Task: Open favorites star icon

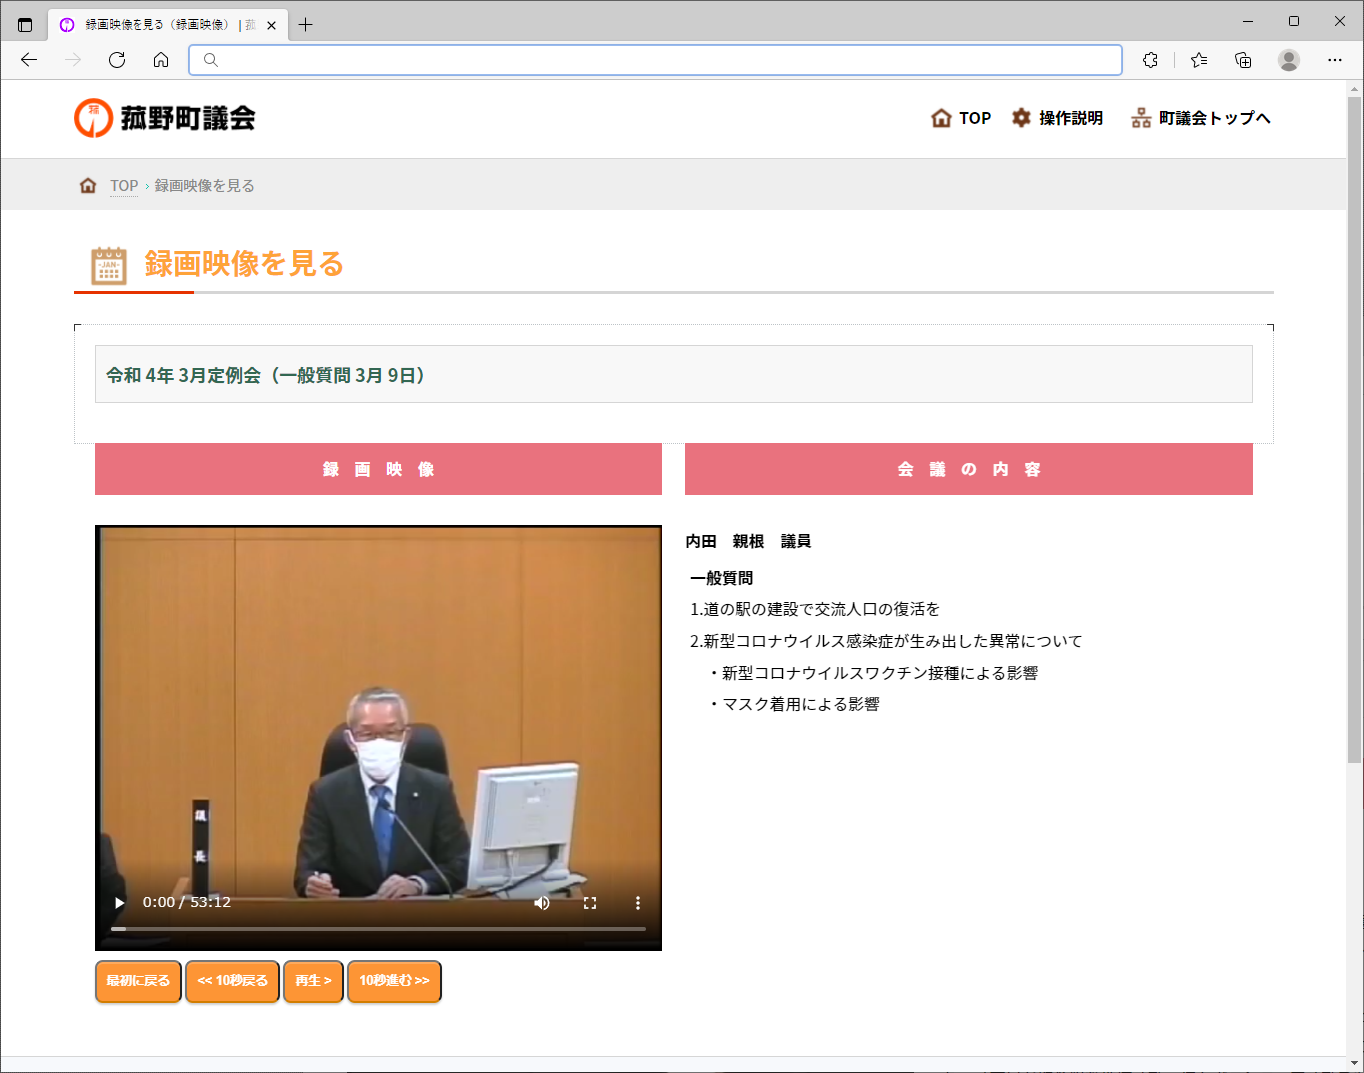Action: [1199, 60]
